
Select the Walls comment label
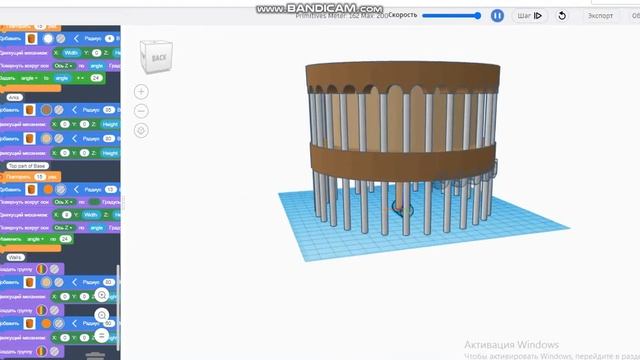tap(16, 258)
